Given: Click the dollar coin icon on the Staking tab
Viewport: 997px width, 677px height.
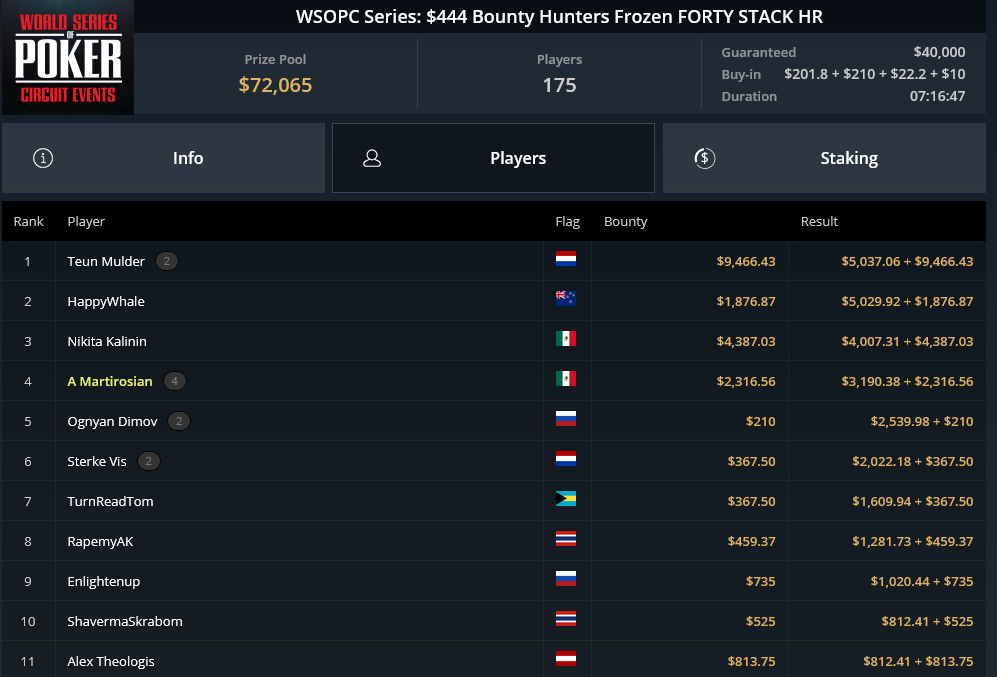Looking at the screenshot, I should (x=705, y=158).
